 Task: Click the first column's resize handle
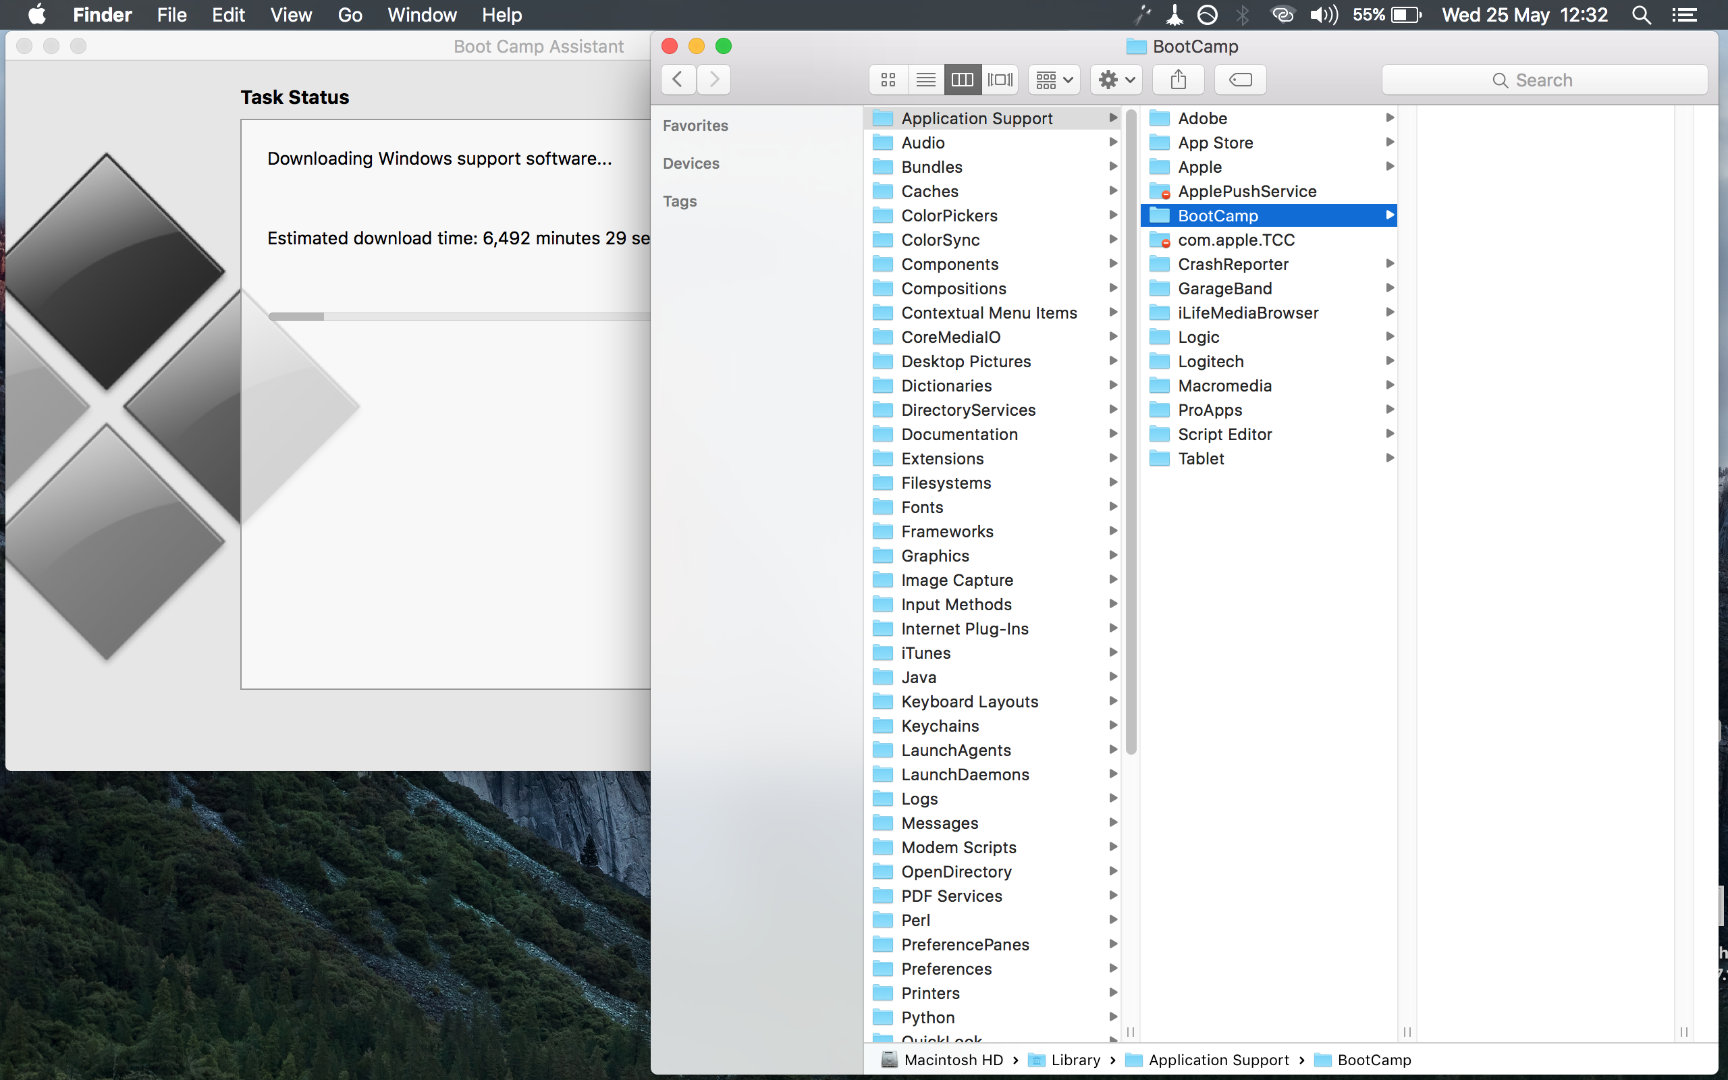1131,1032
